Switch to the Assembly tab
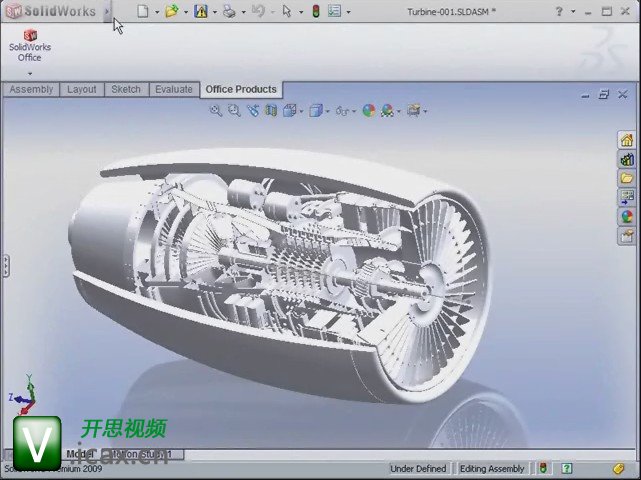The image size is (641, 480). (x=31, y=89)
